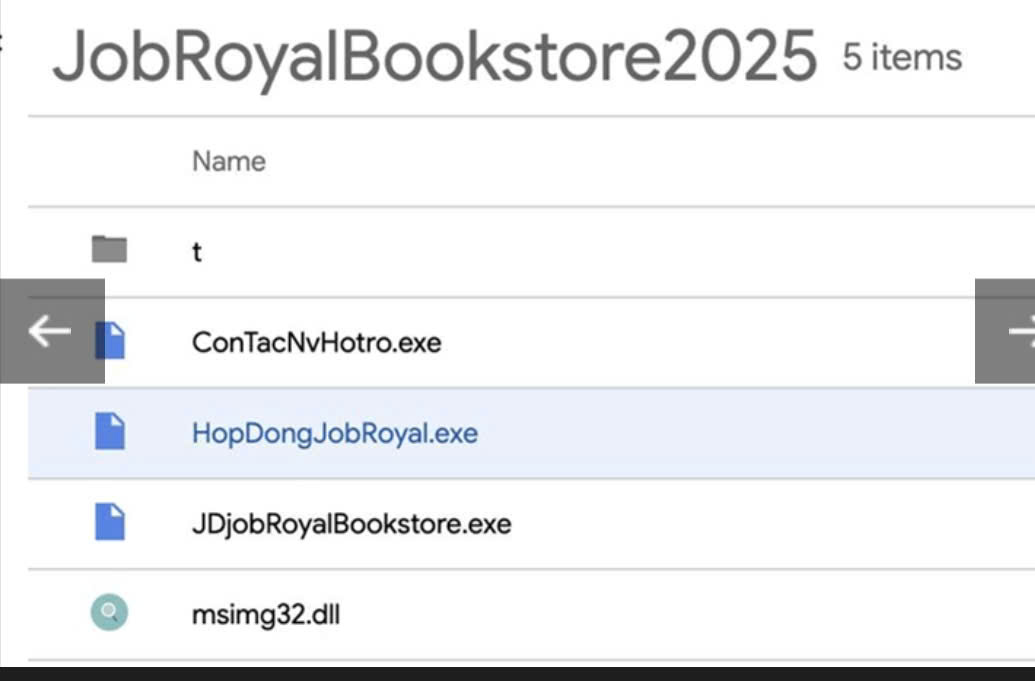Click the gray folder icon for t
The image size is (1035, 681).
pos(109,249)
